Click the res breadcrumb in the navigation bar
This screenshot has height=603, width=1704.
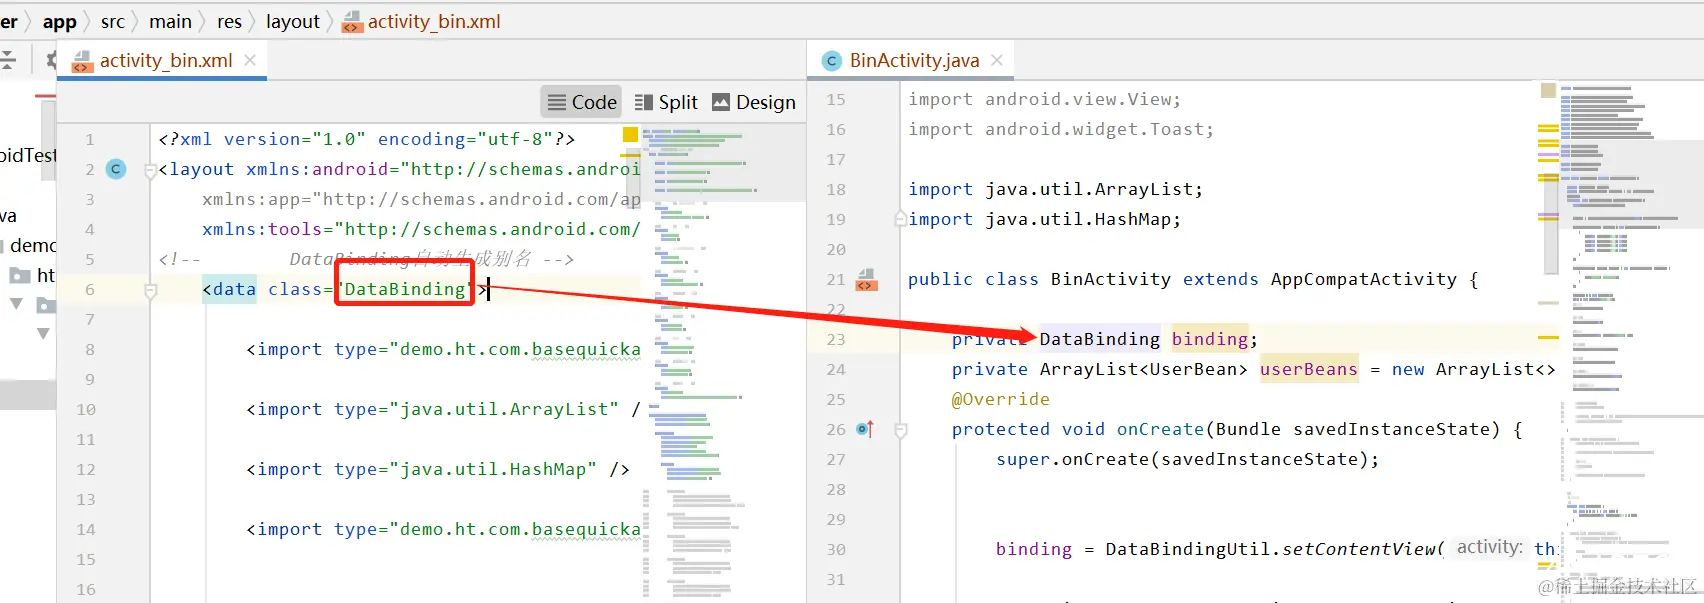[x=229, y=21]
